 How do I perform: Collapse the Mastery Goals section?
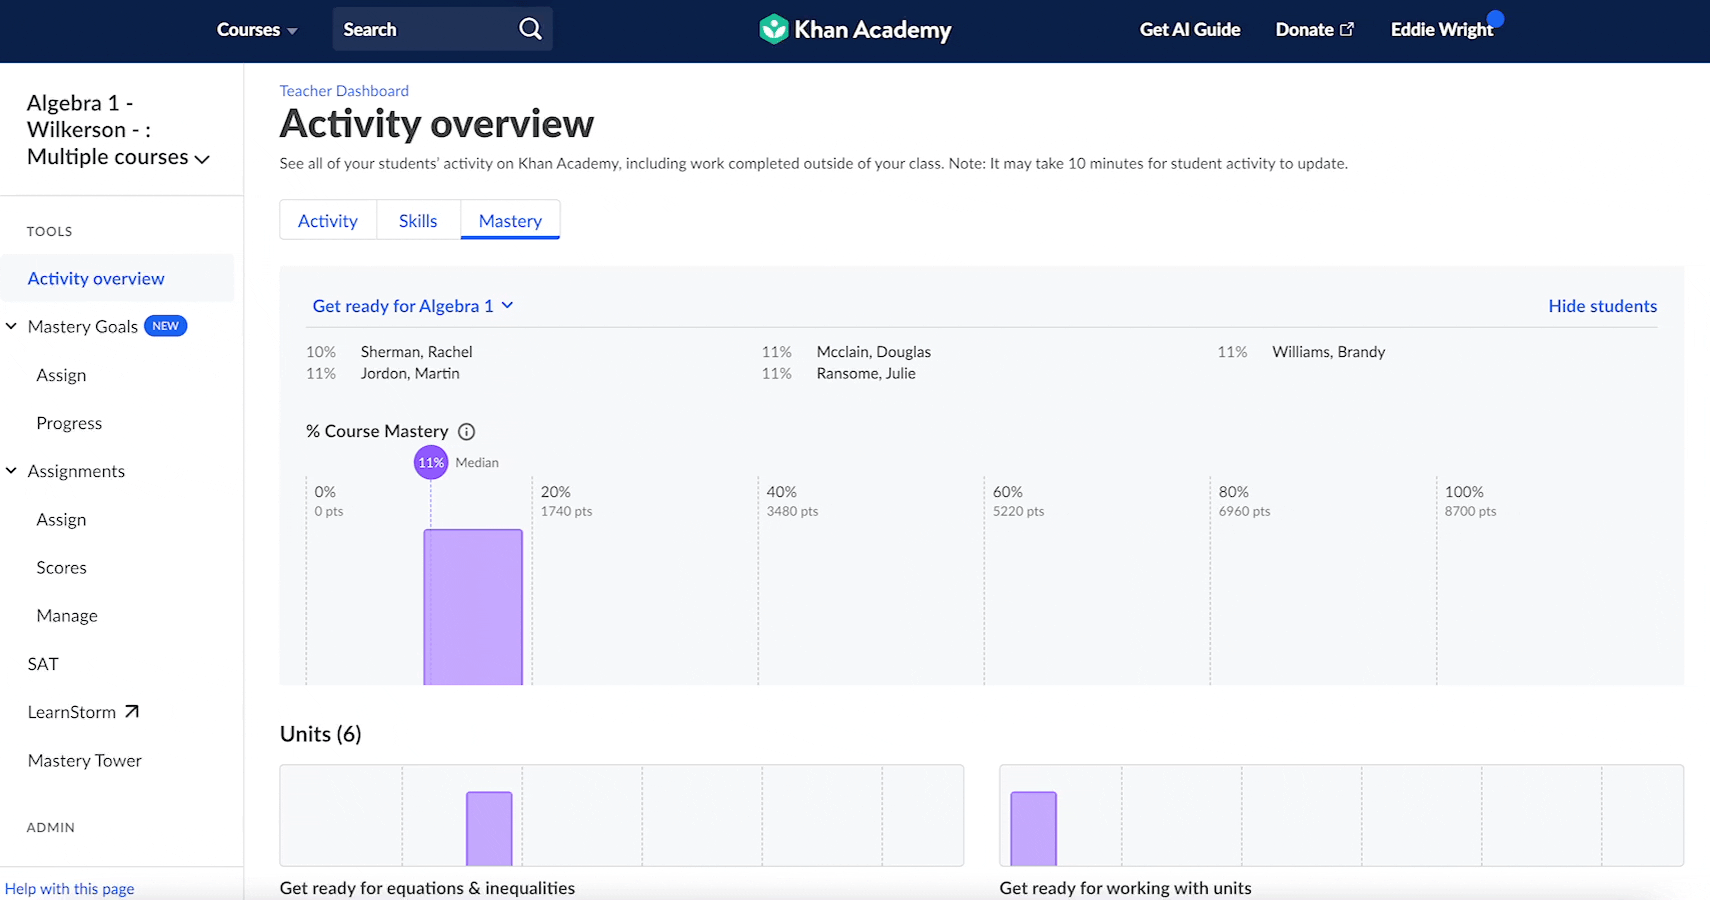pos(12,326)
